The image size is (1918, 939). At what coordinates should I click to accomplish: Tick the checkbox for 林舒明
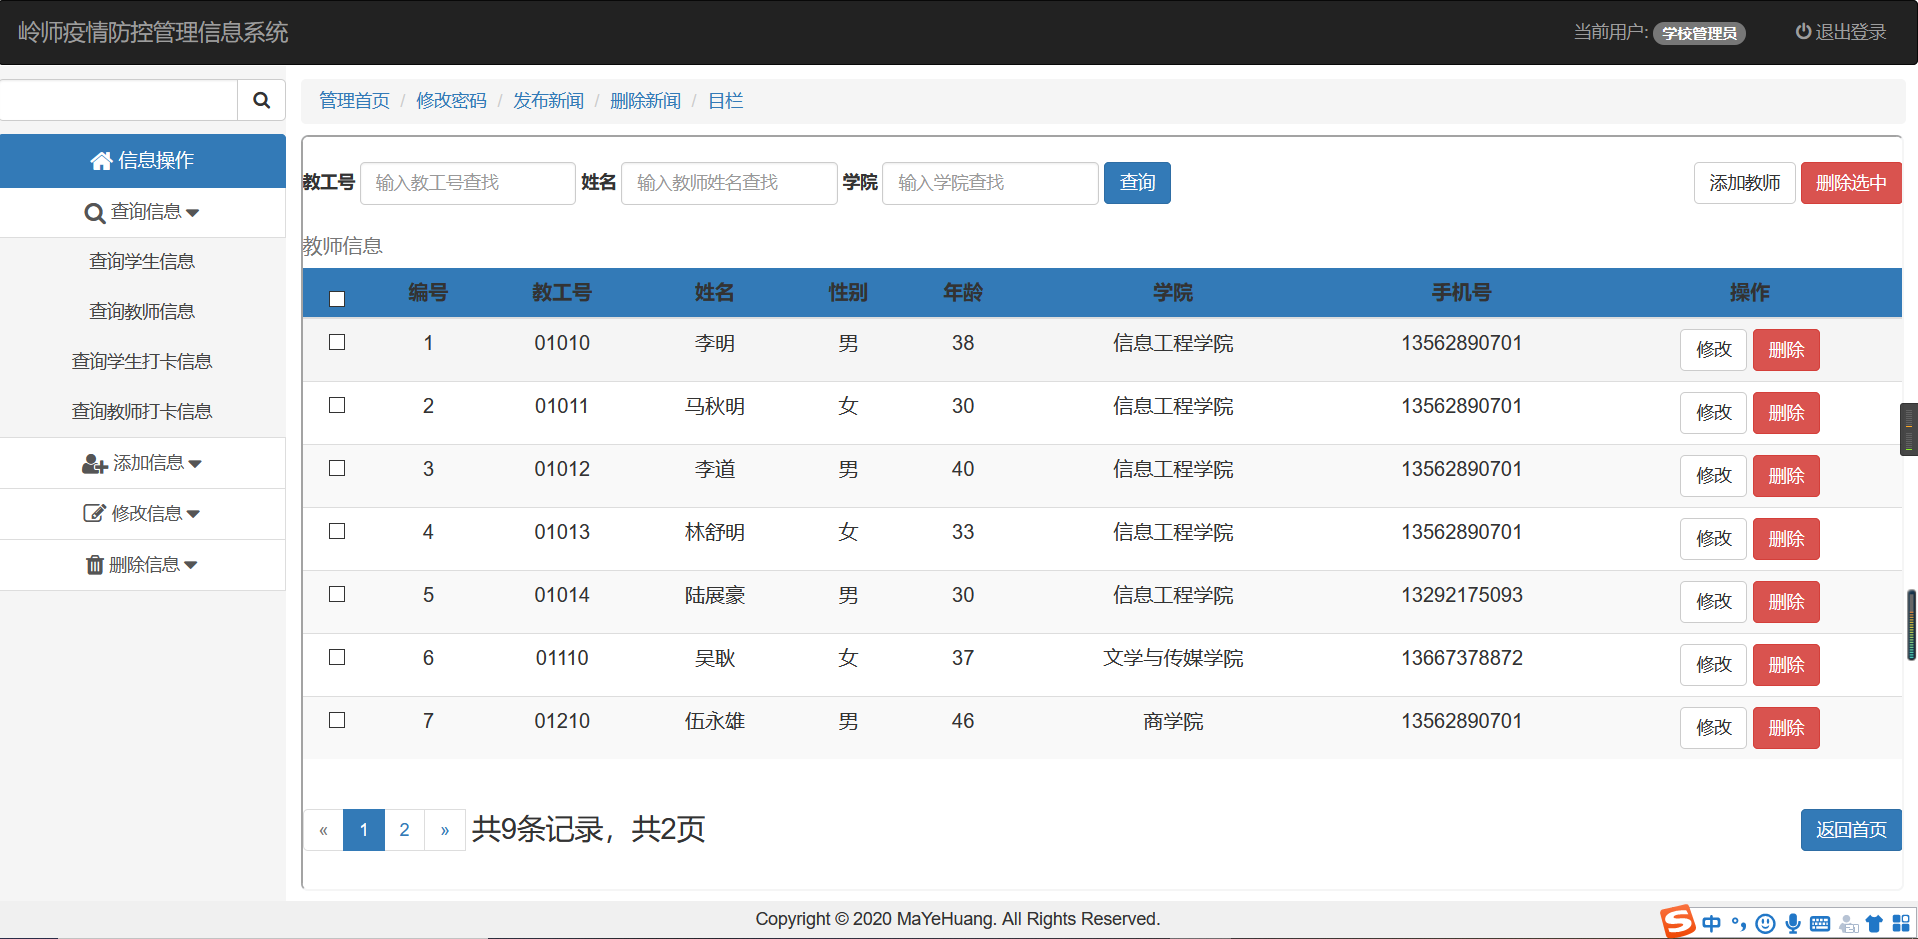tap(337, 531)
